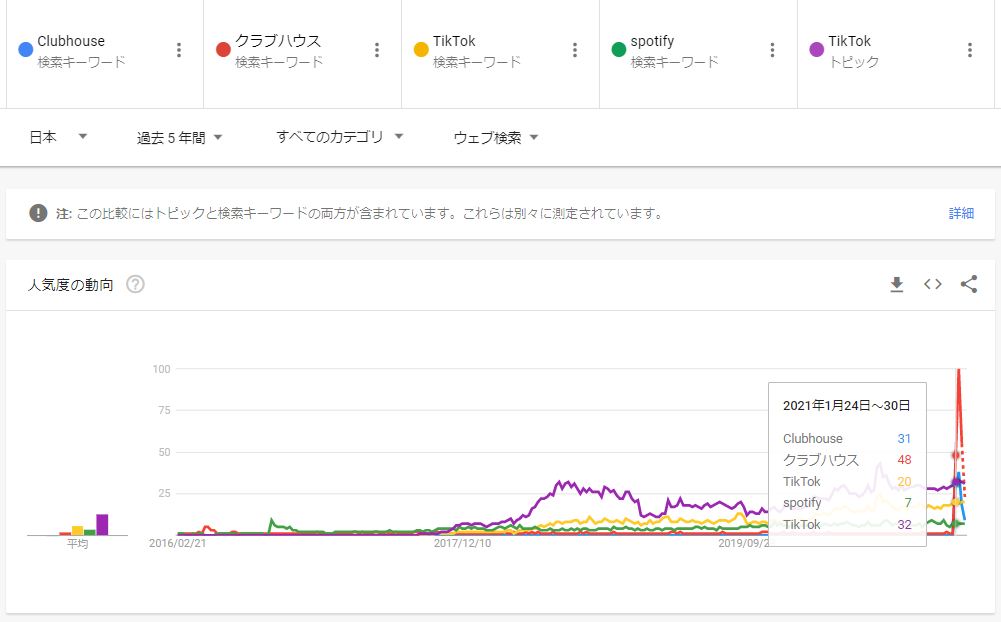Edit the クラブハウス search term

[278, 41]
